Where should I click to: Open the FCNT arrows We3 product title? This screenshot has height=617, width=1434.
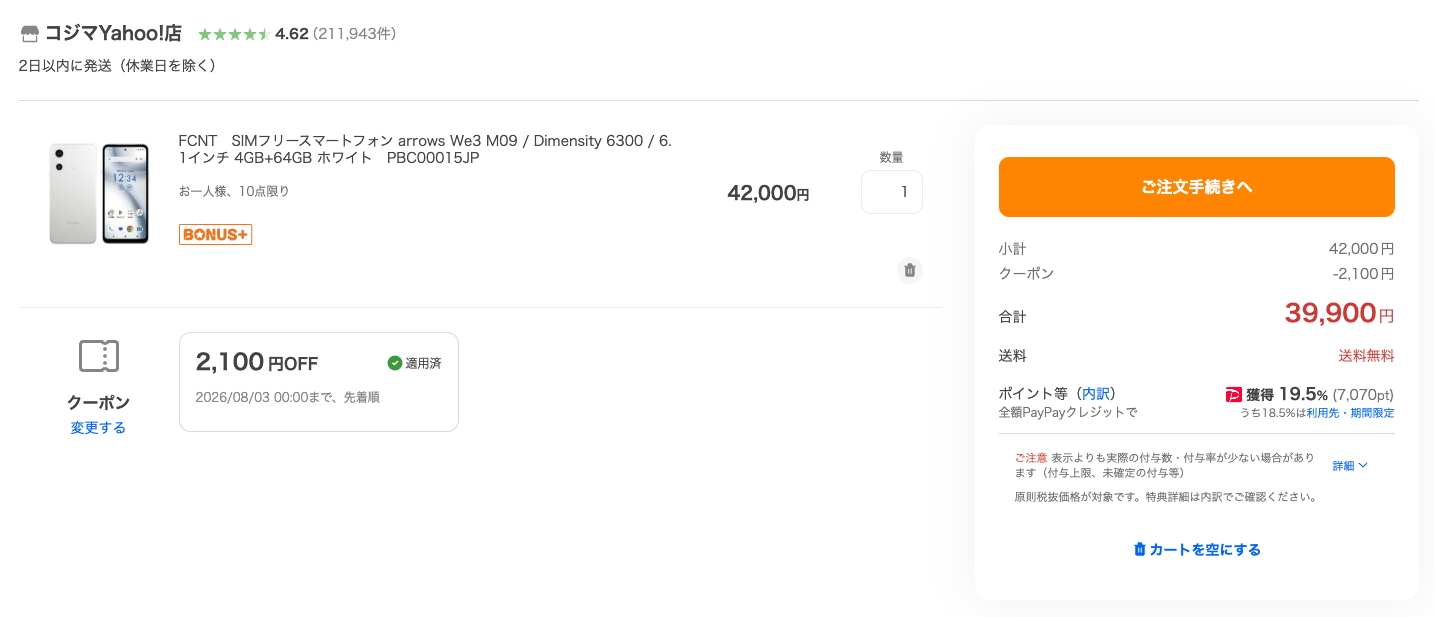coord(425,149)
